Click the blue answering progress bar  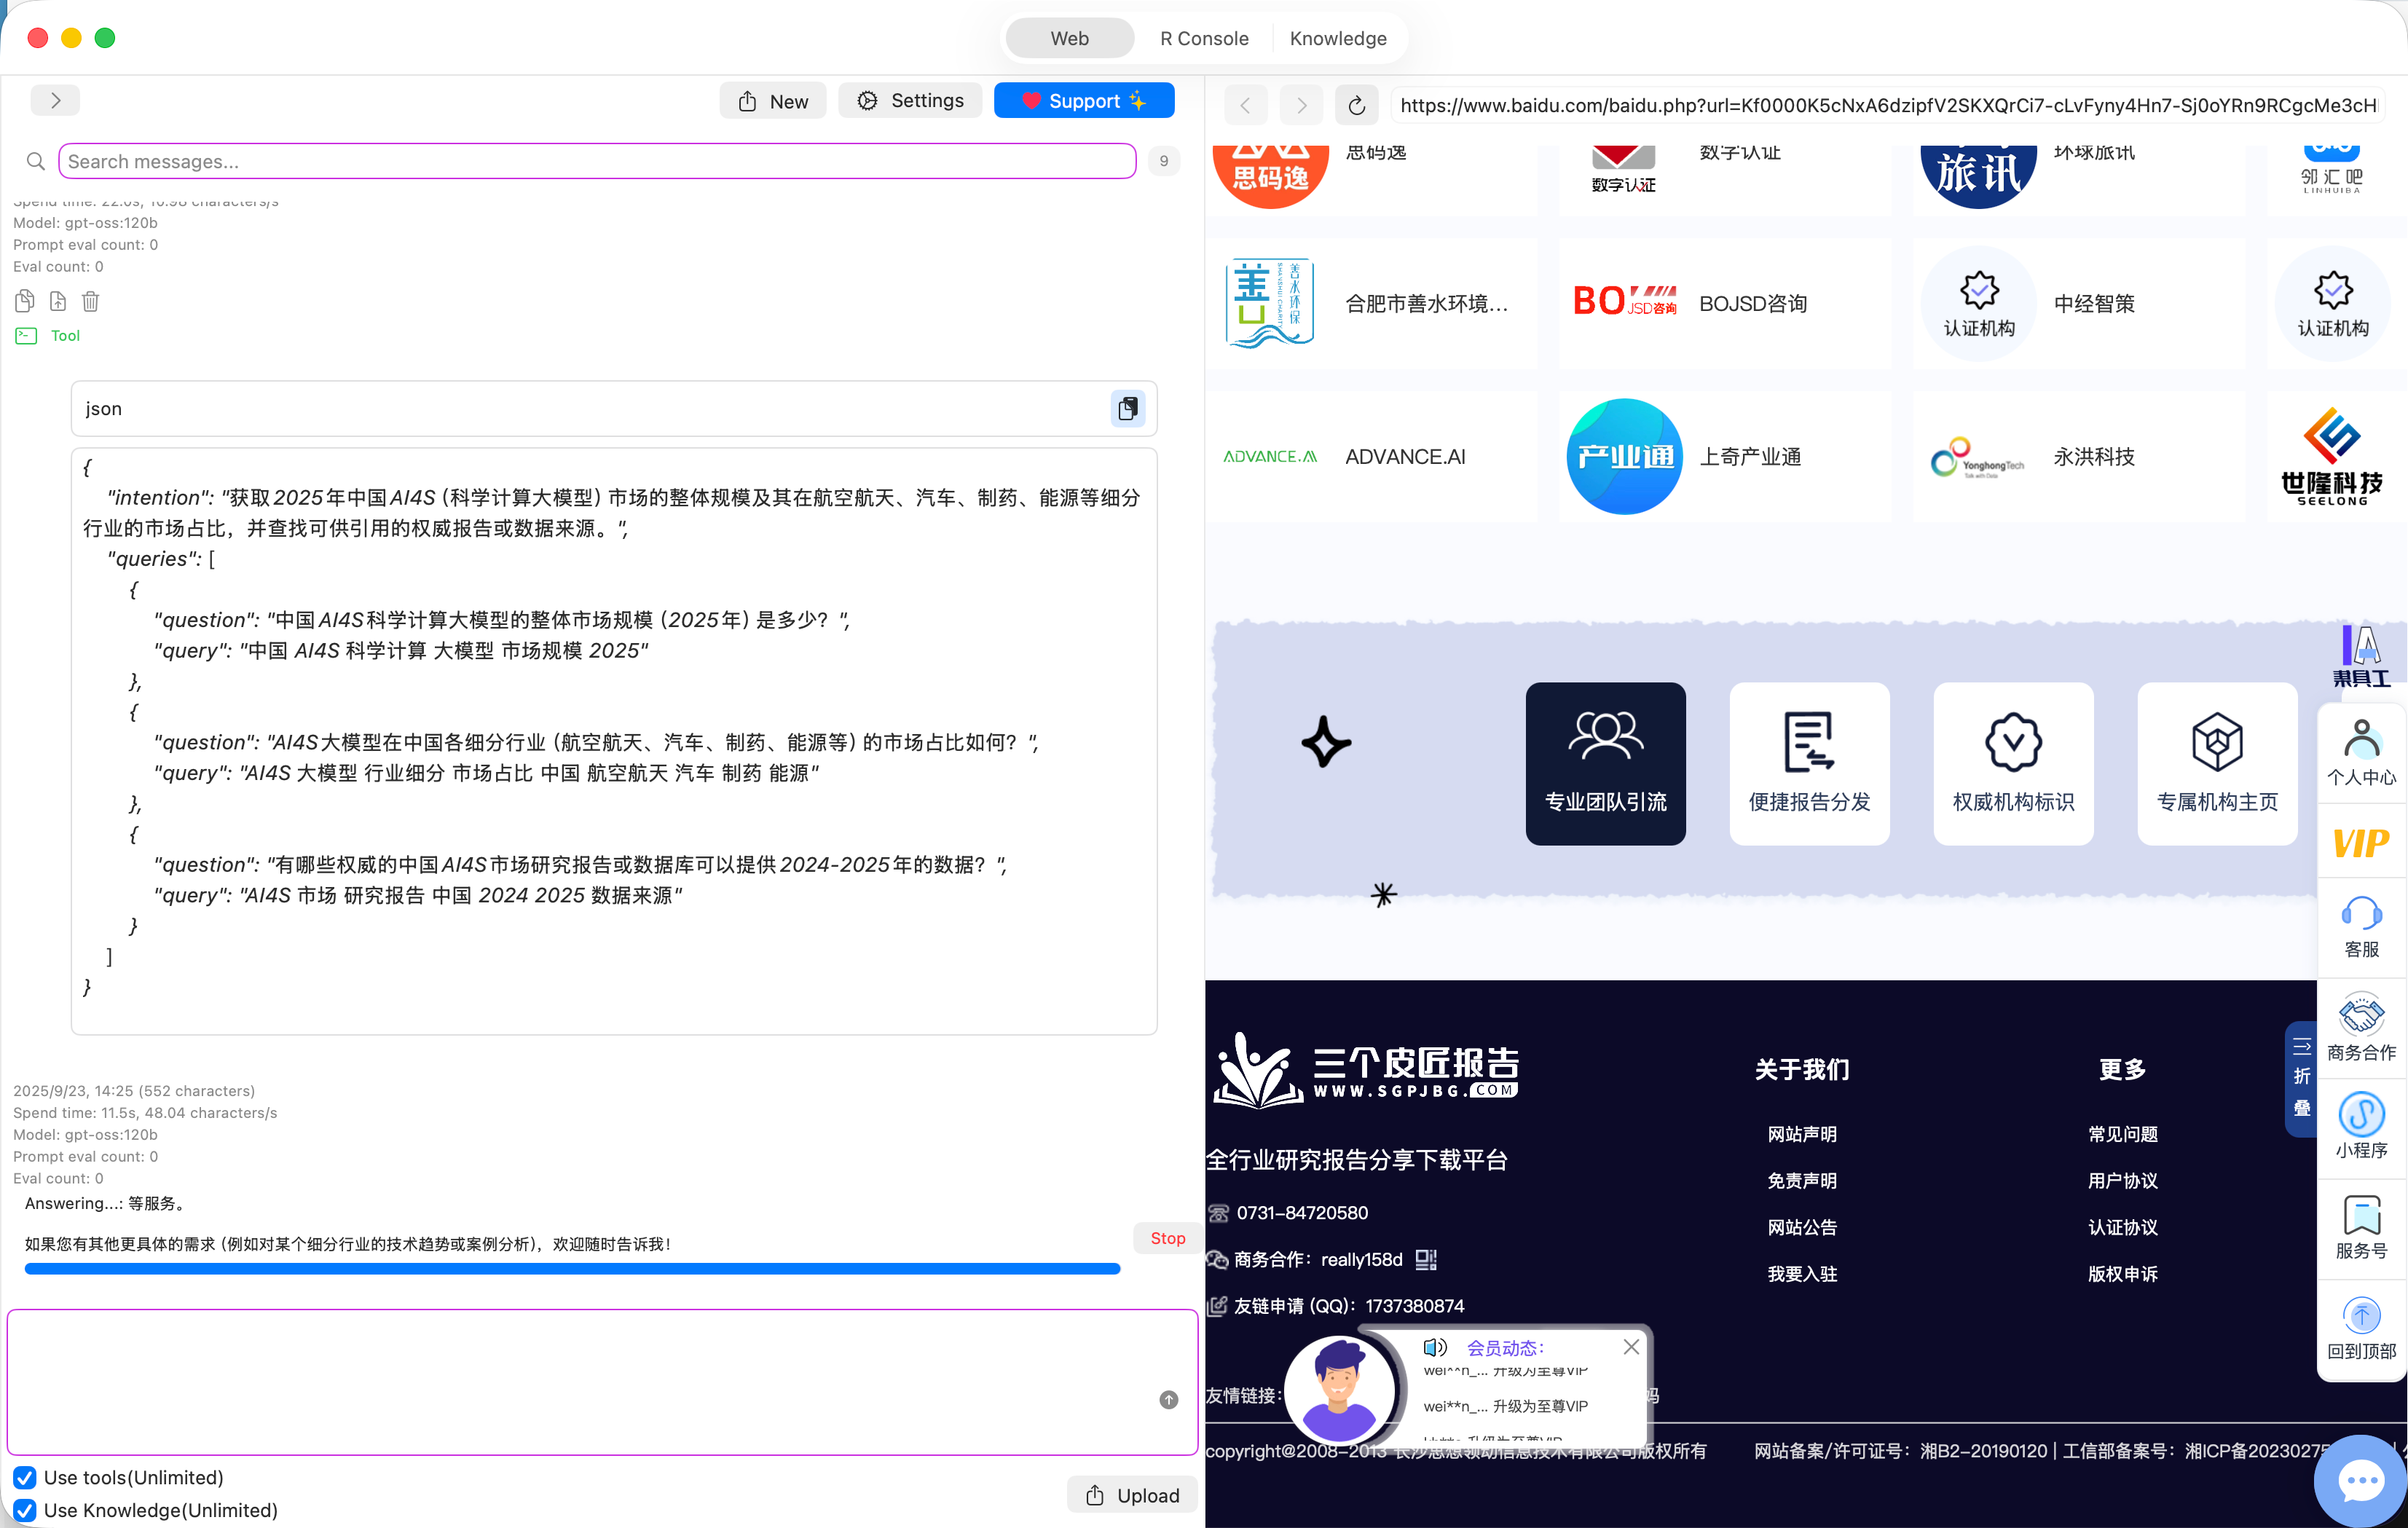(x=572, y=1269)
